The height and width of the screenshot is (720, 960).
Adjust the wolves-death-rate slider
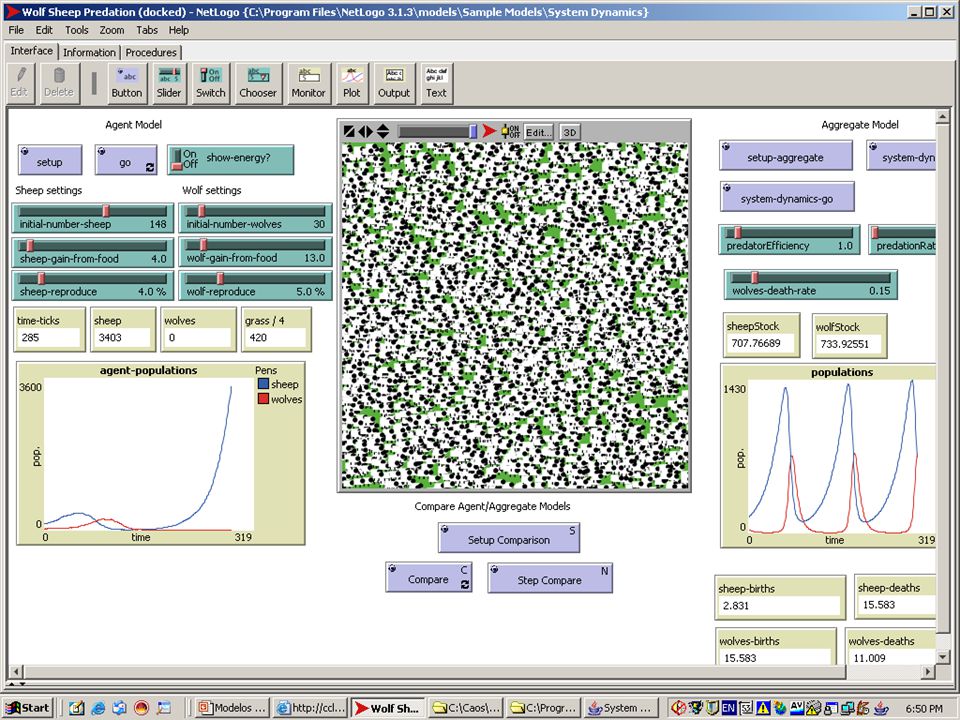[x=811, y=284]
